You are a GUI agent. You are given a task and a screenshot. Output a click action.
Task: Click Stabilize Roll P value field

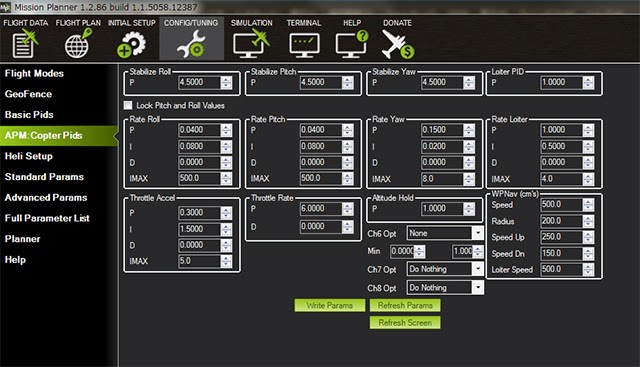(199, 82)
